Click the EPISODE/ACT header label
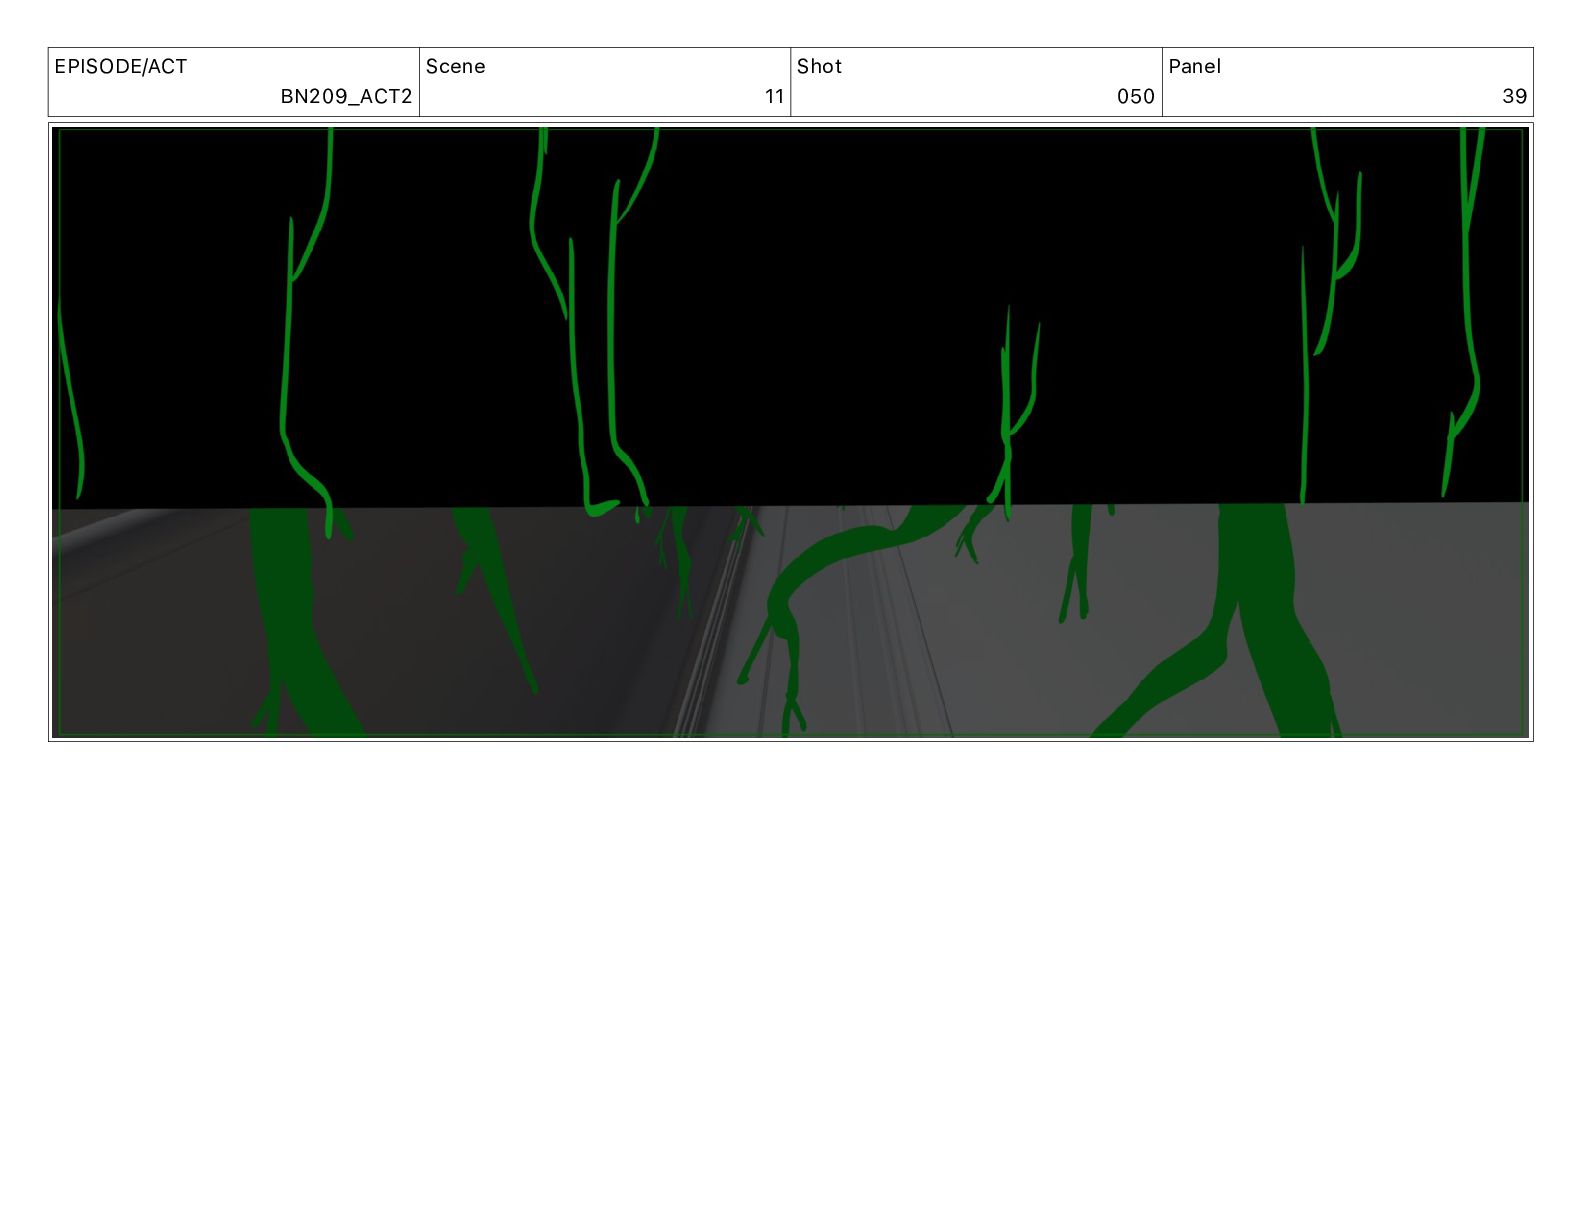The height and width of the screenshot is (1224, 1584). [x=120, y=66]
